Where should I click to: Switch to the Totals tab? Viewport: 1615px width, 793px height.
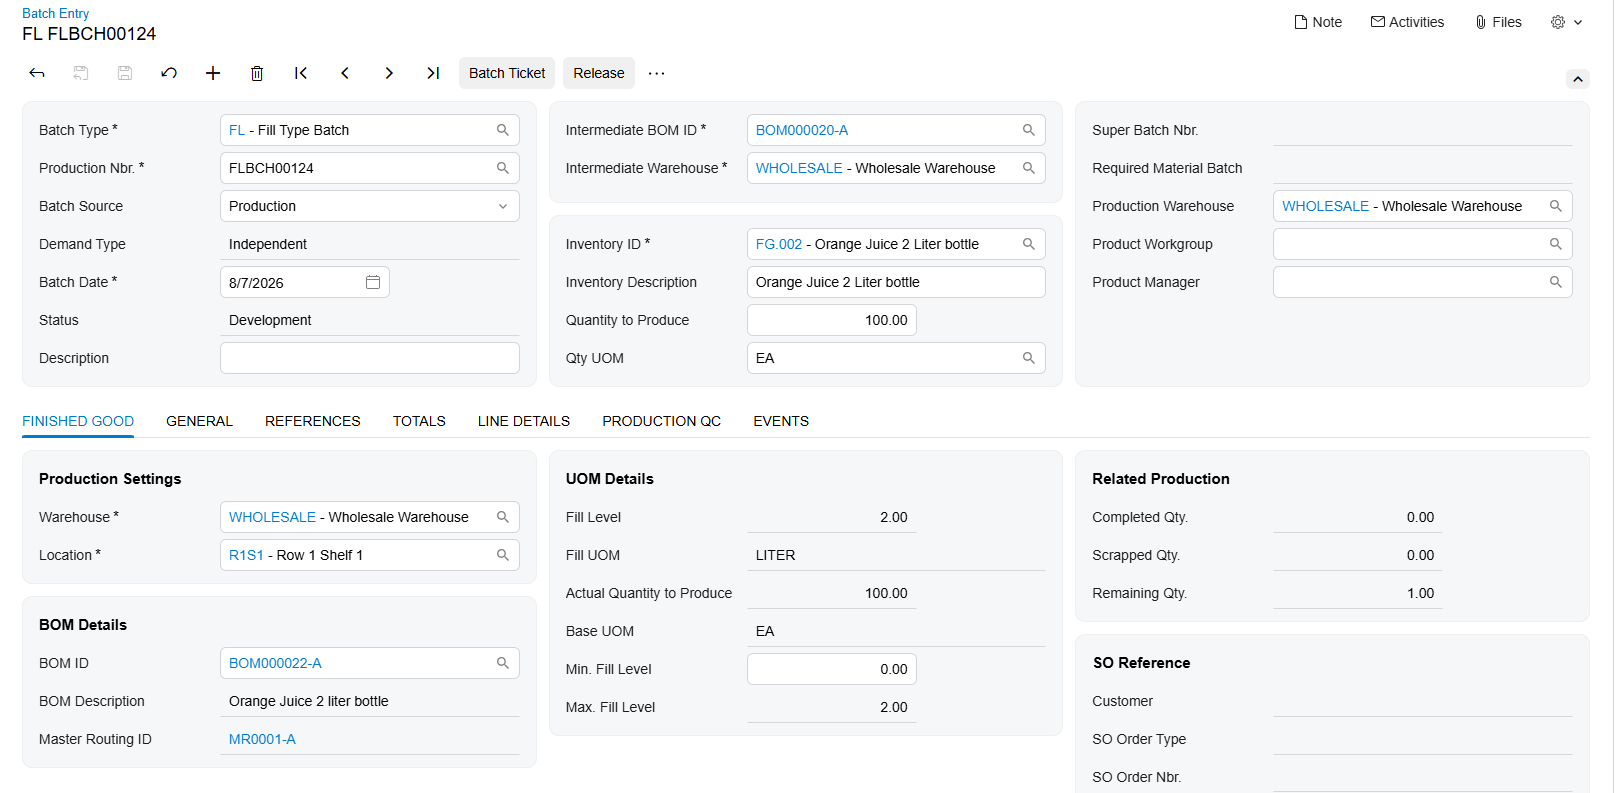click(419, 421)
